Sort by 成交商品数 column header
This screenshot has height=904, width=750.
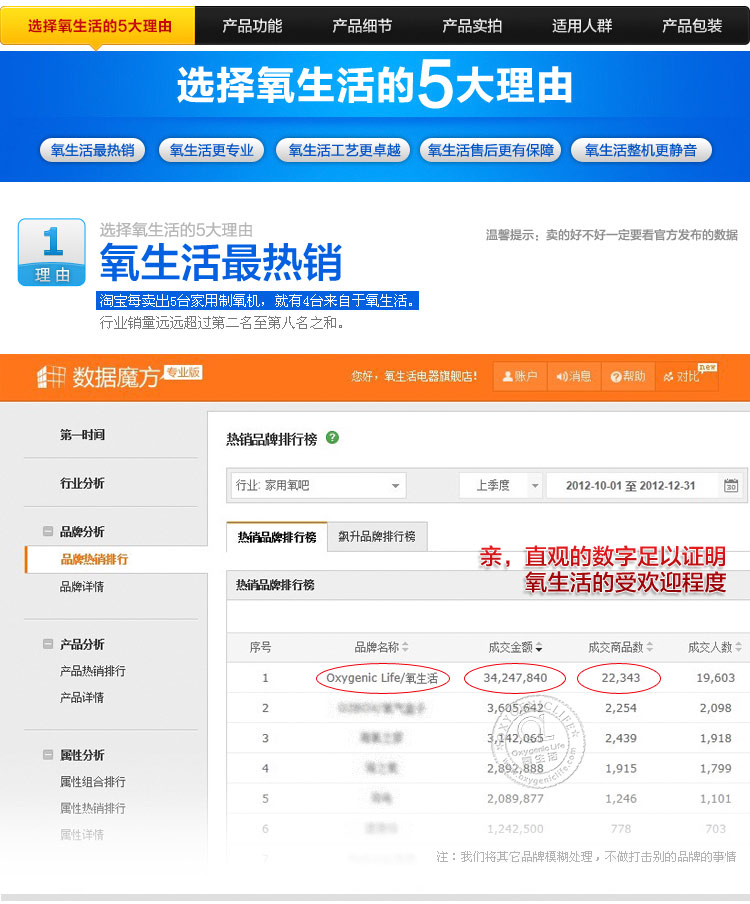point(620,647)
